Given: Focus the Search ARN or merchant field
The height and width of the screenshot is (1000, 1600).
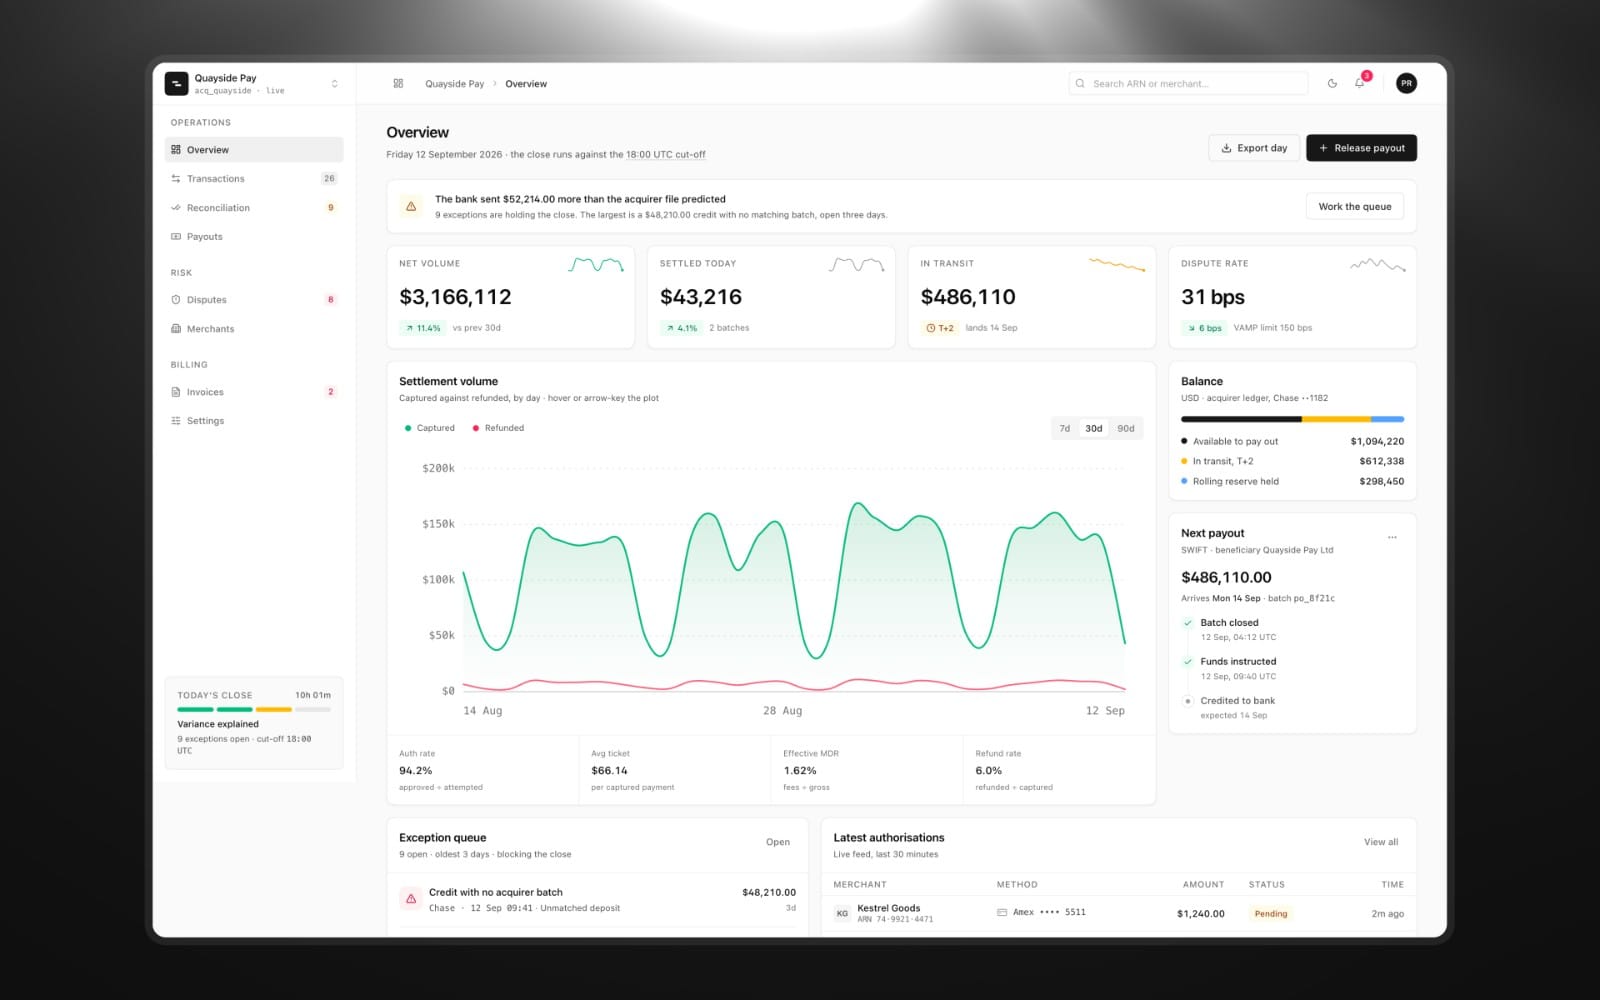Looking at the screenshot, I should pos(1188,84).
